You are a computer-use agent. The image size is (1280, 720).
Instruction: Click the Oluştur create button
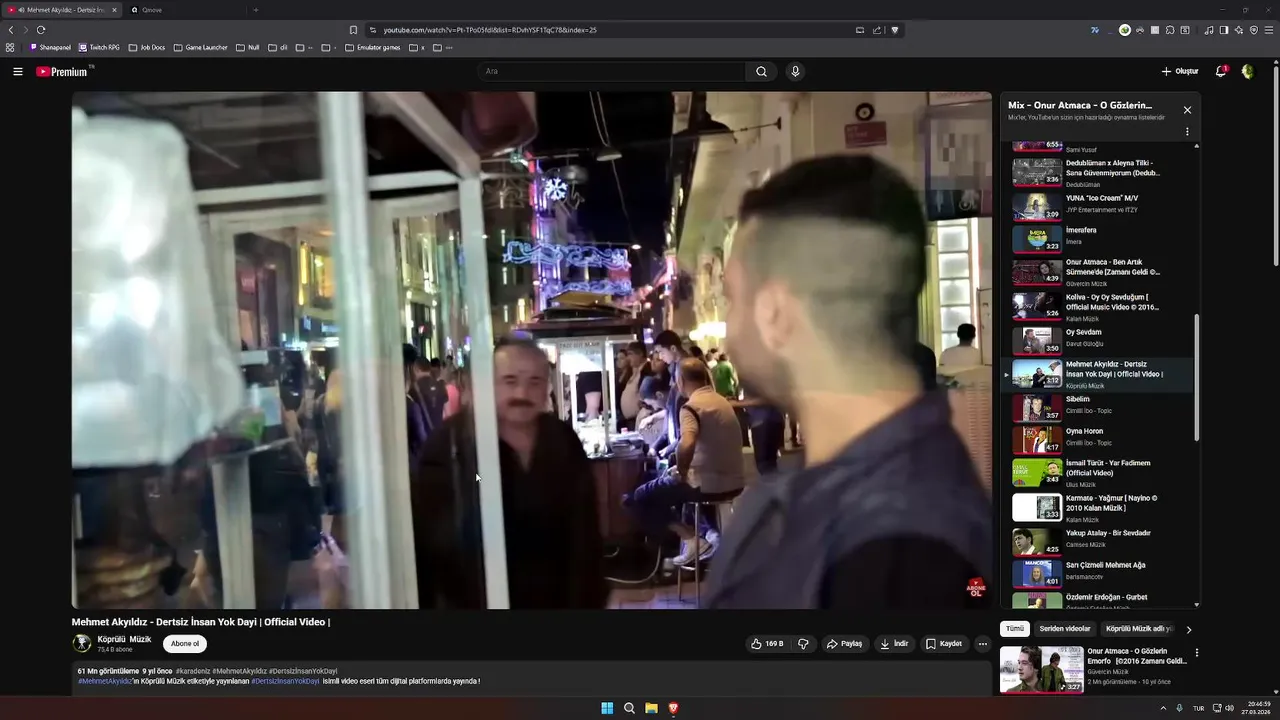(1180, 71)
